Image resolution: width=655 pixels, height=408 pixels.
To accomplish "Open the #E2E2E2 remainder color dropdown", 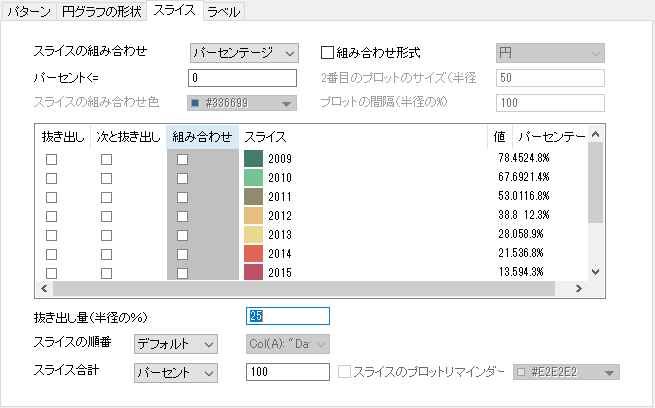I will (x=566, y=372).
